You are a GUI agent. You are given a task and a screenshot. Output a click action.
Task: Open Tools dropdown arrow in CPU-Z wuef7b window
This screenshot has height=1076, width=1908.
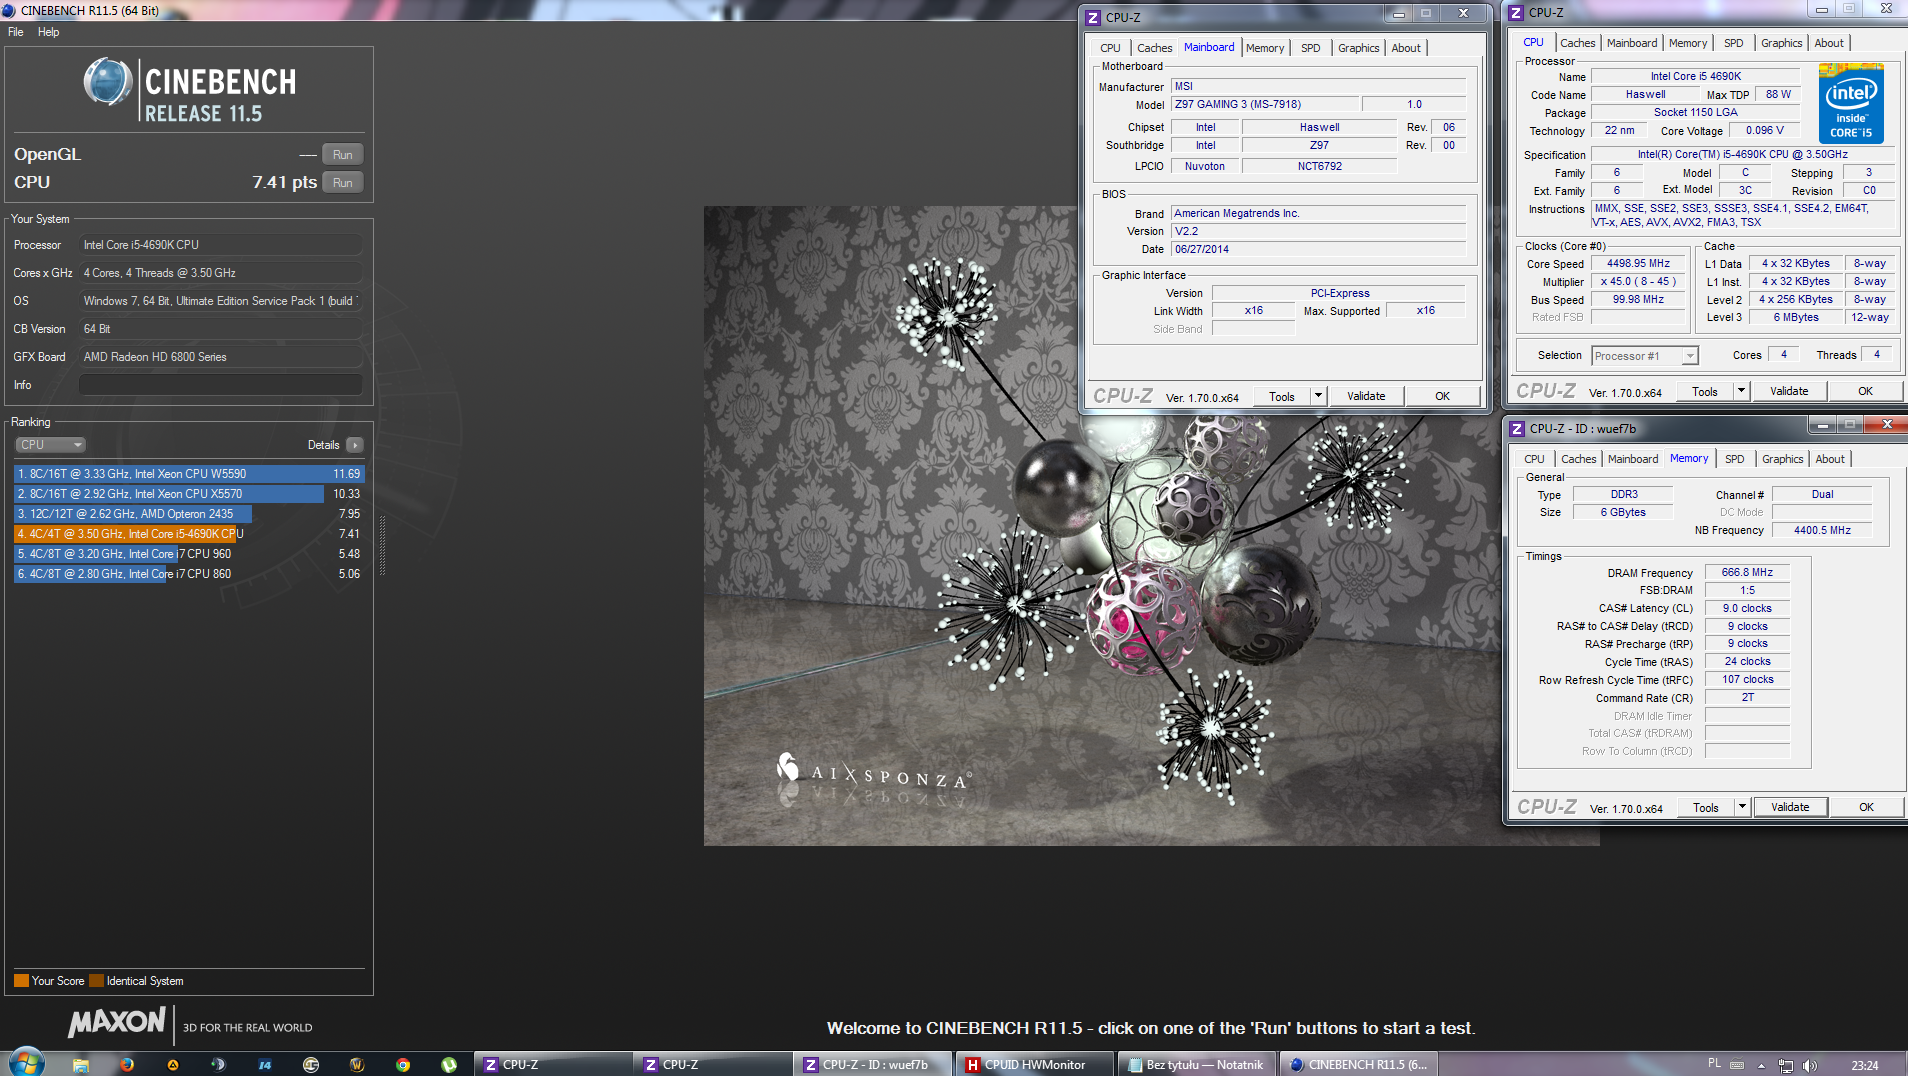click(x=1742, y=808)
